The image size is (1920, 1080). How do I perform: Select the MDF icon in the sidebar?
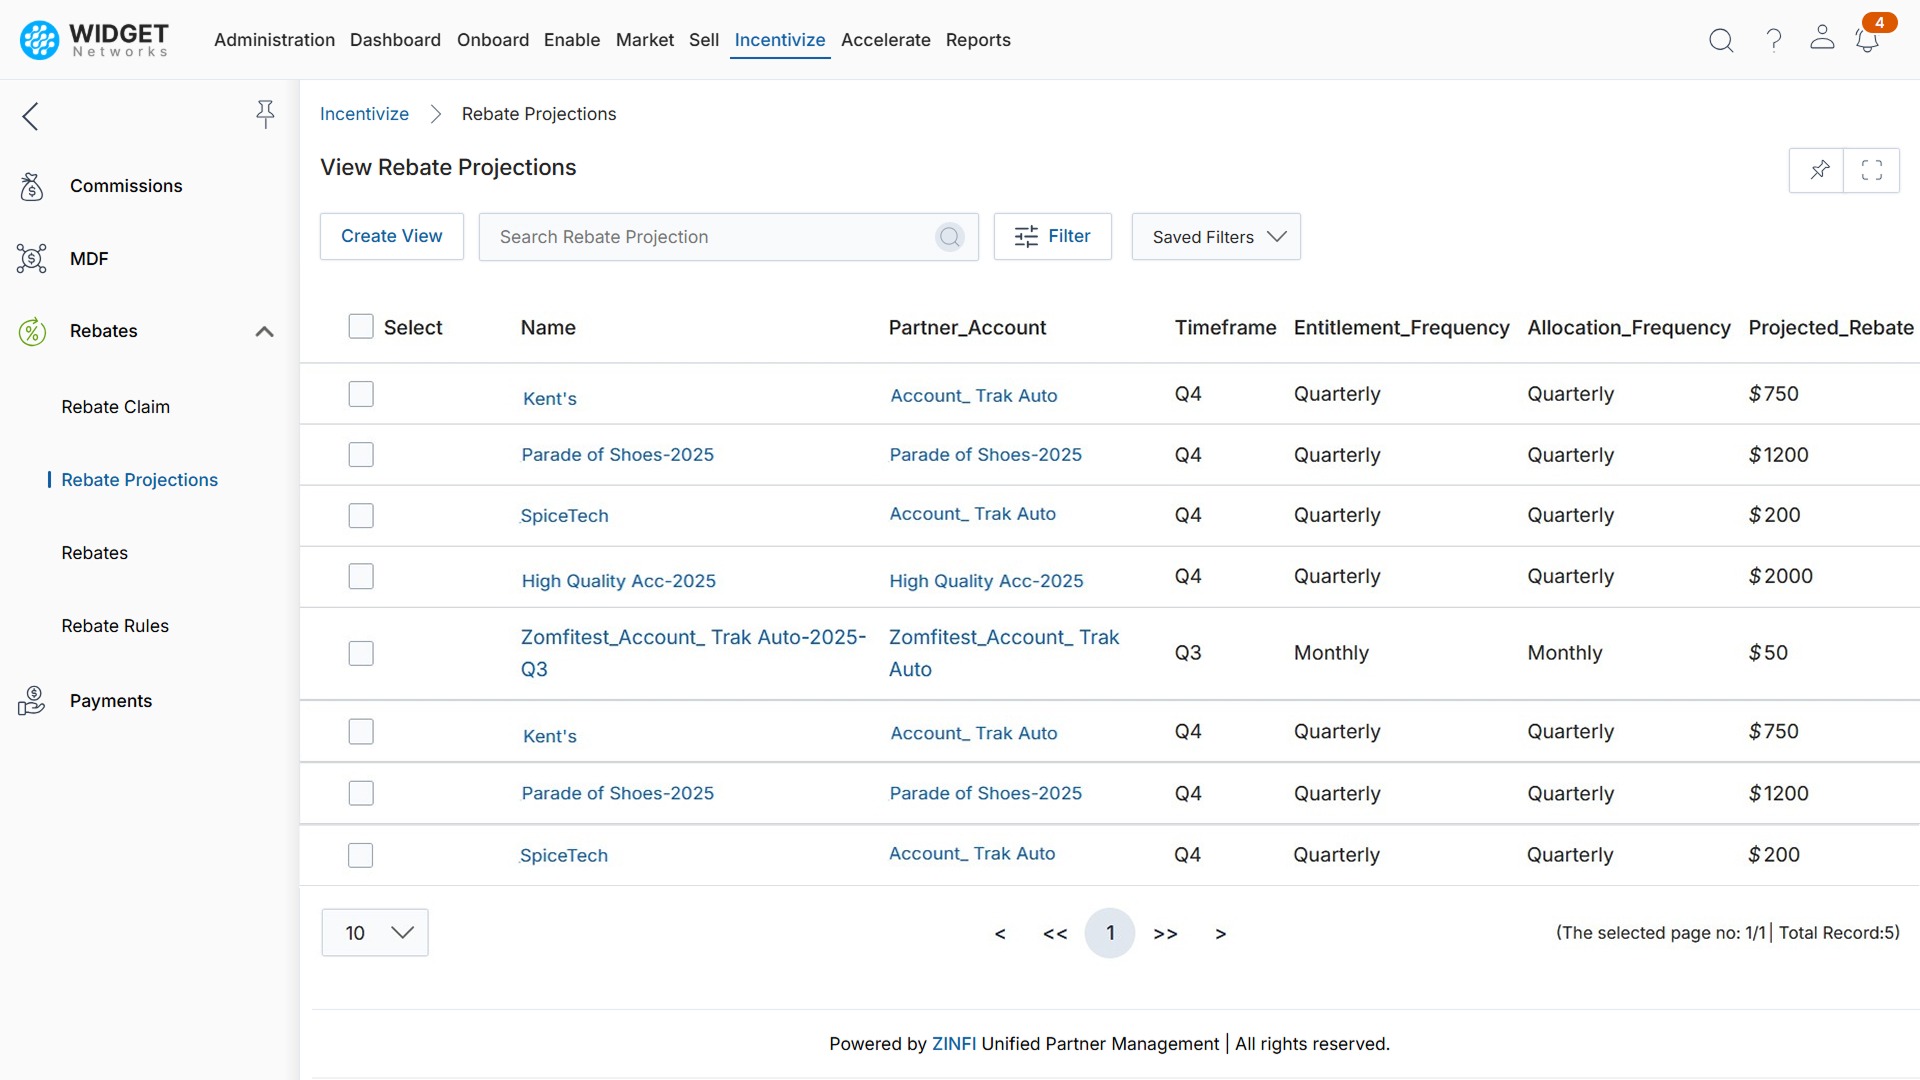(x=31, y=258)
